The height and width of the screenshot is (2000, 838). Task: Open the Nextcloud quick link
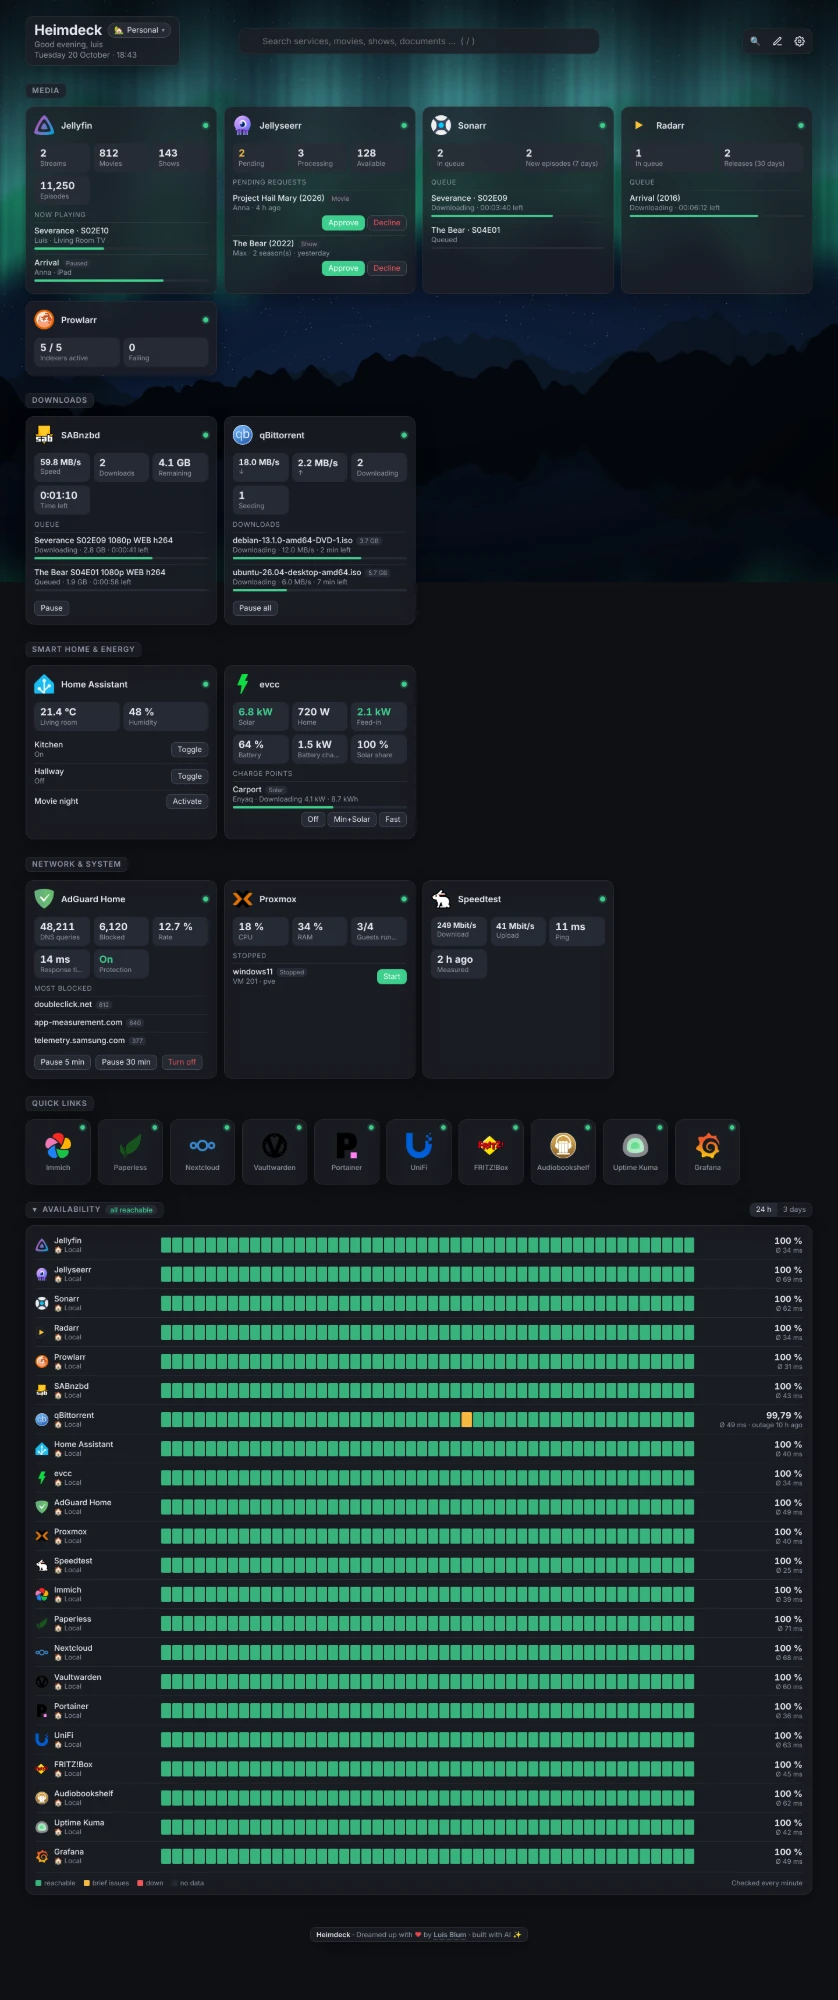[202, 1152]
